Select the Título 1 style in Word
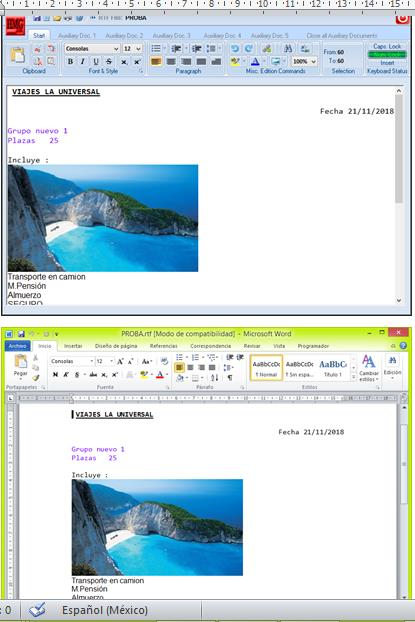Viewport: 415px width, 622px height. pos(332,368)
